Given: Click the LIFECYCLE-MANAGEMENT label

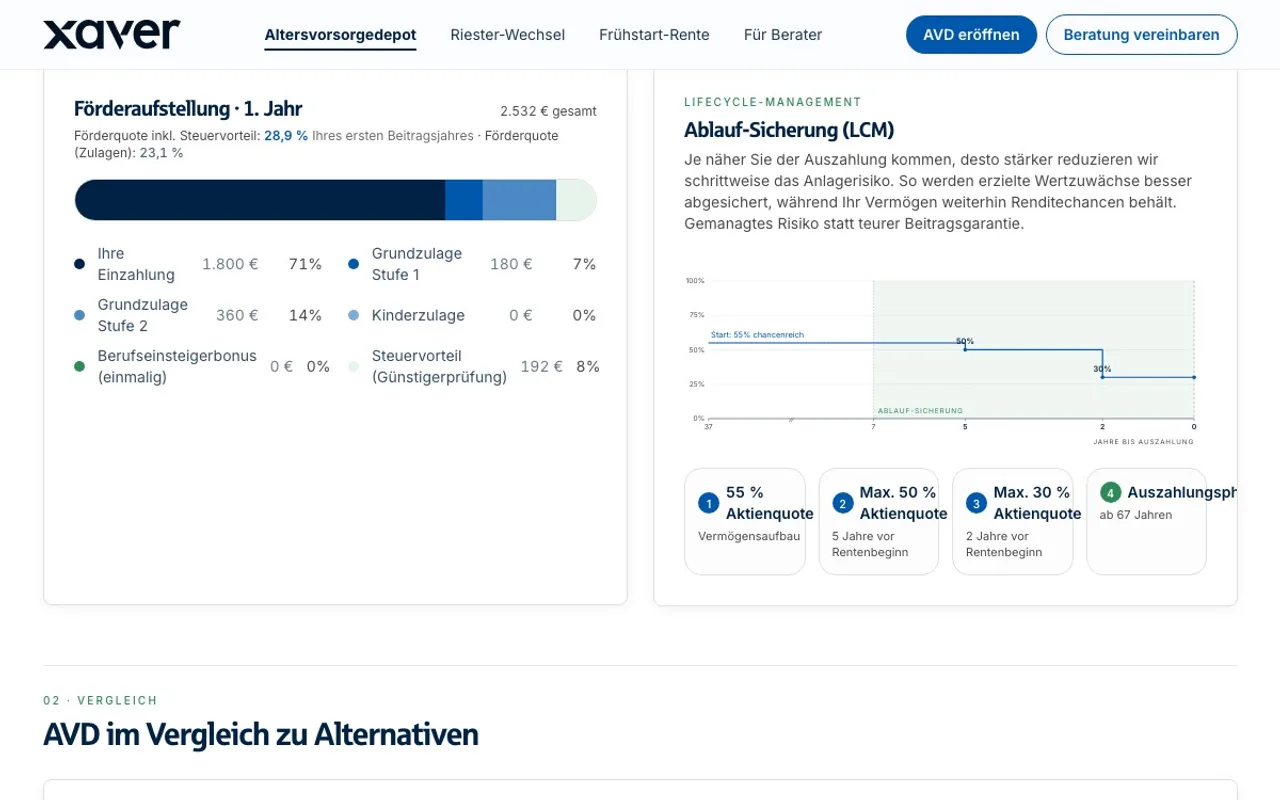Looking at the screenshot, I should point(773,102).
